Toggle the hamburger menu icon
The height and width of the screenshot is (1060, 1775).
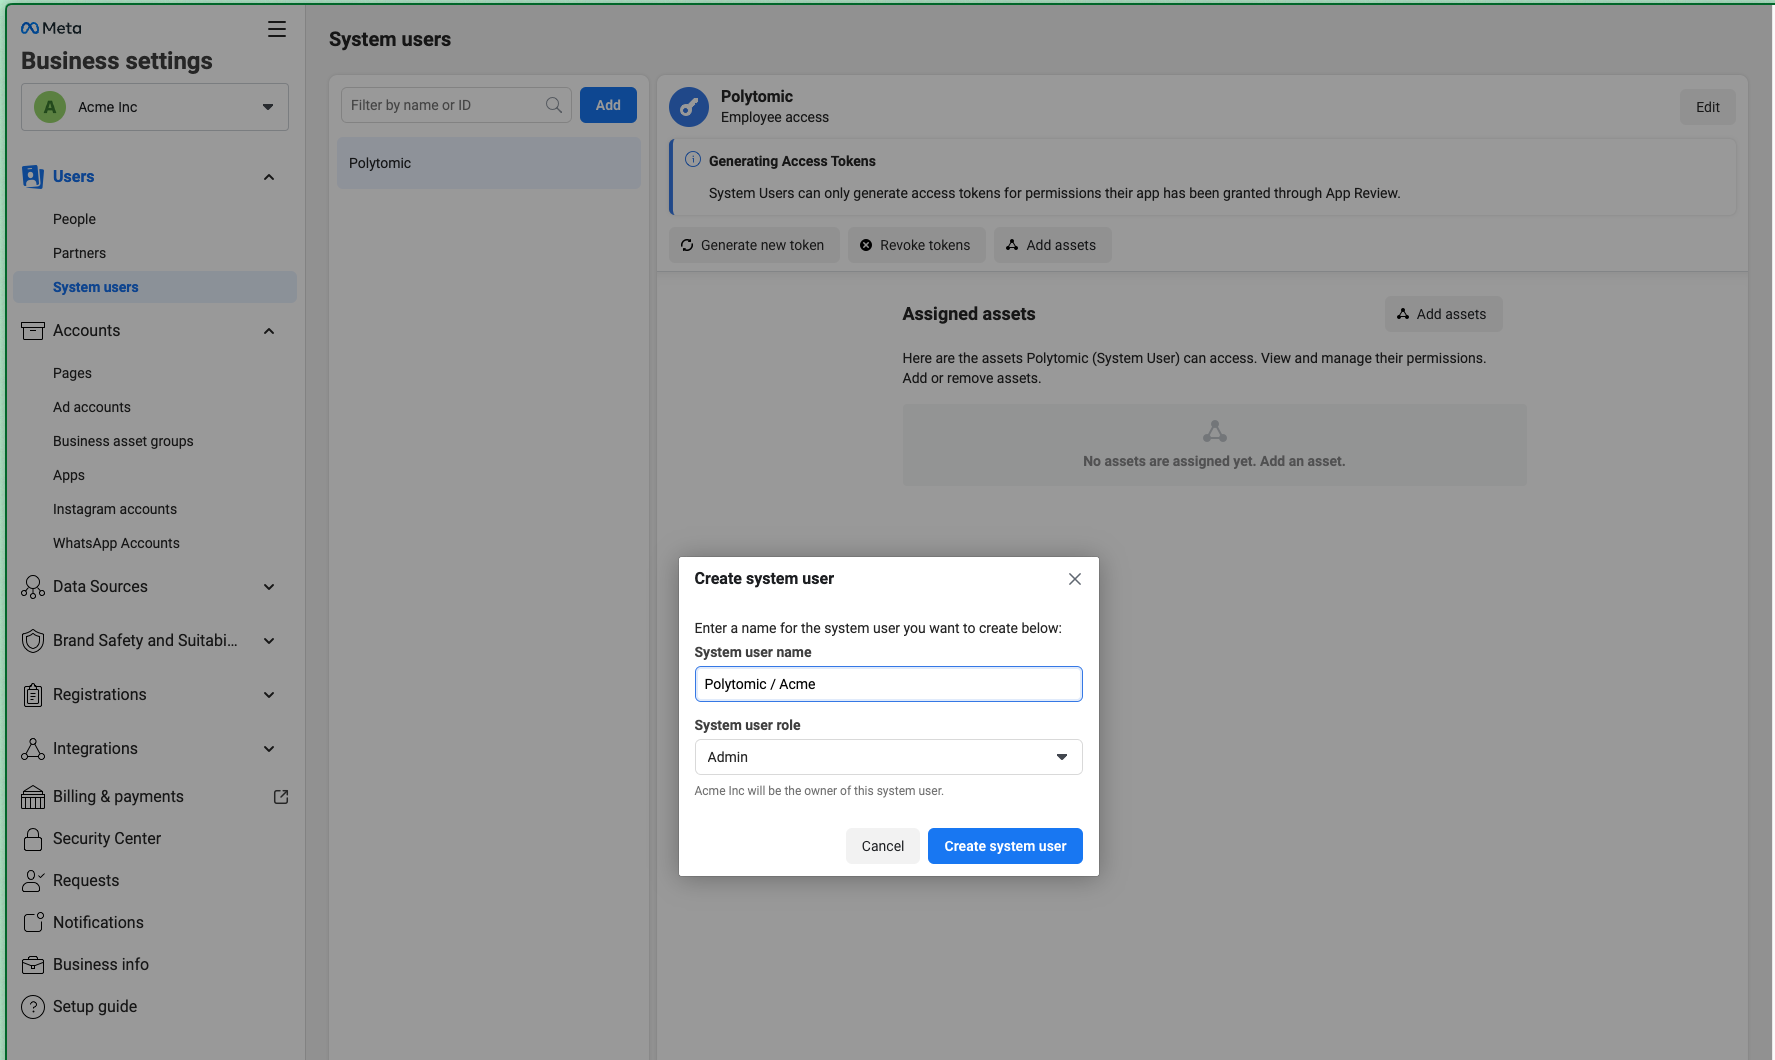click(x=277, y=29)
